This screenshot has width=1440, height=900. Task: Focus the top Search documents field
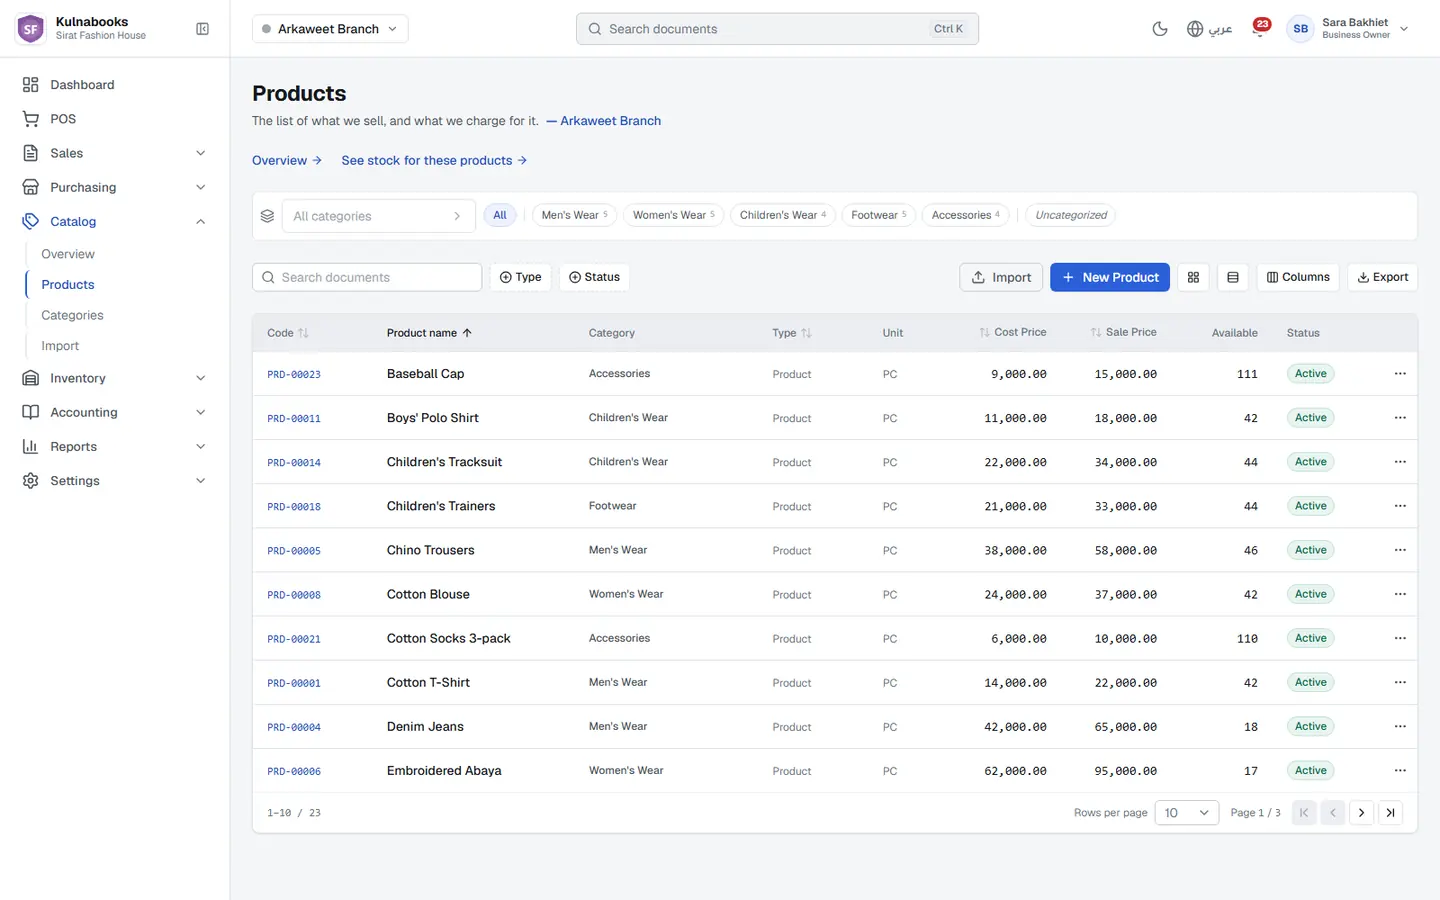(777, 29)
